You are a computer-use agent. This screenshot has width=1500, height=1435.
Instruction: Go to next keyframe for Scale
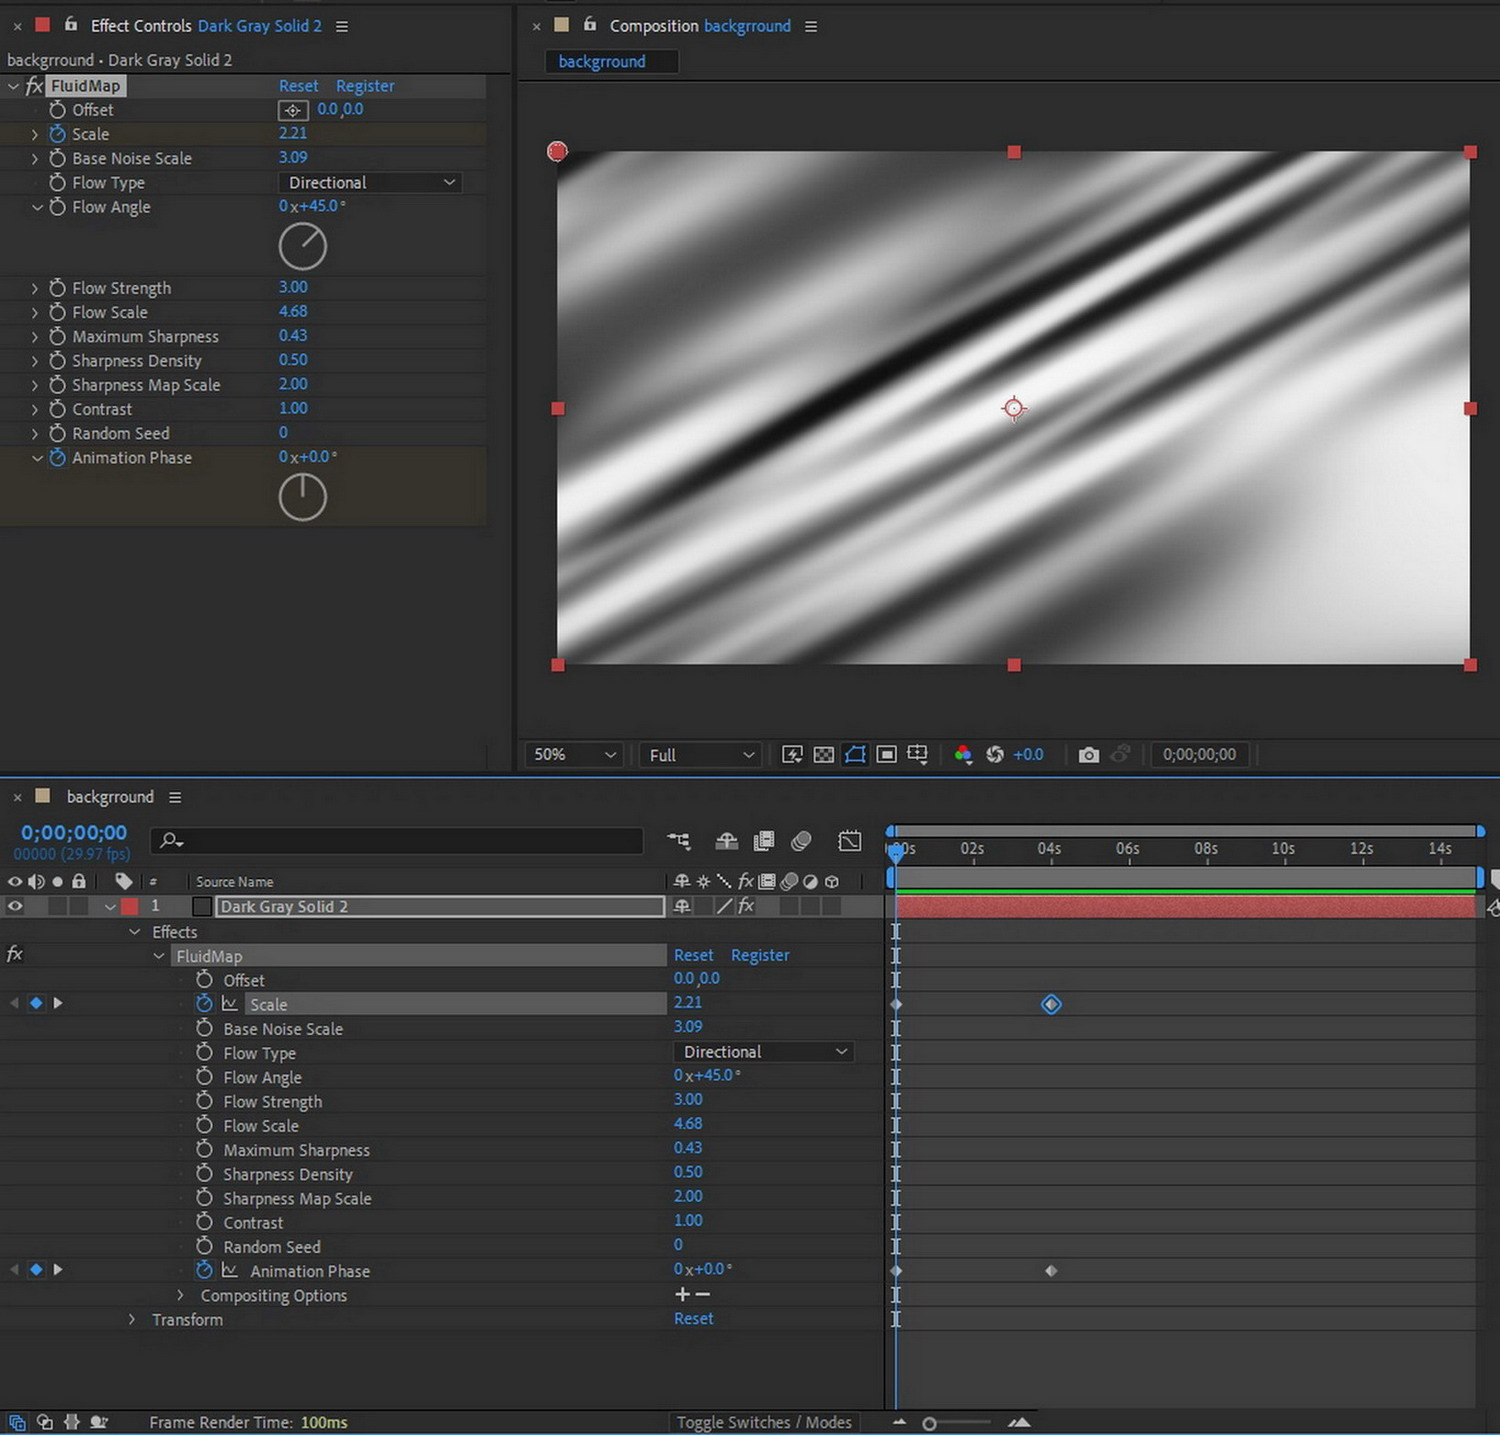point(58,1003)
